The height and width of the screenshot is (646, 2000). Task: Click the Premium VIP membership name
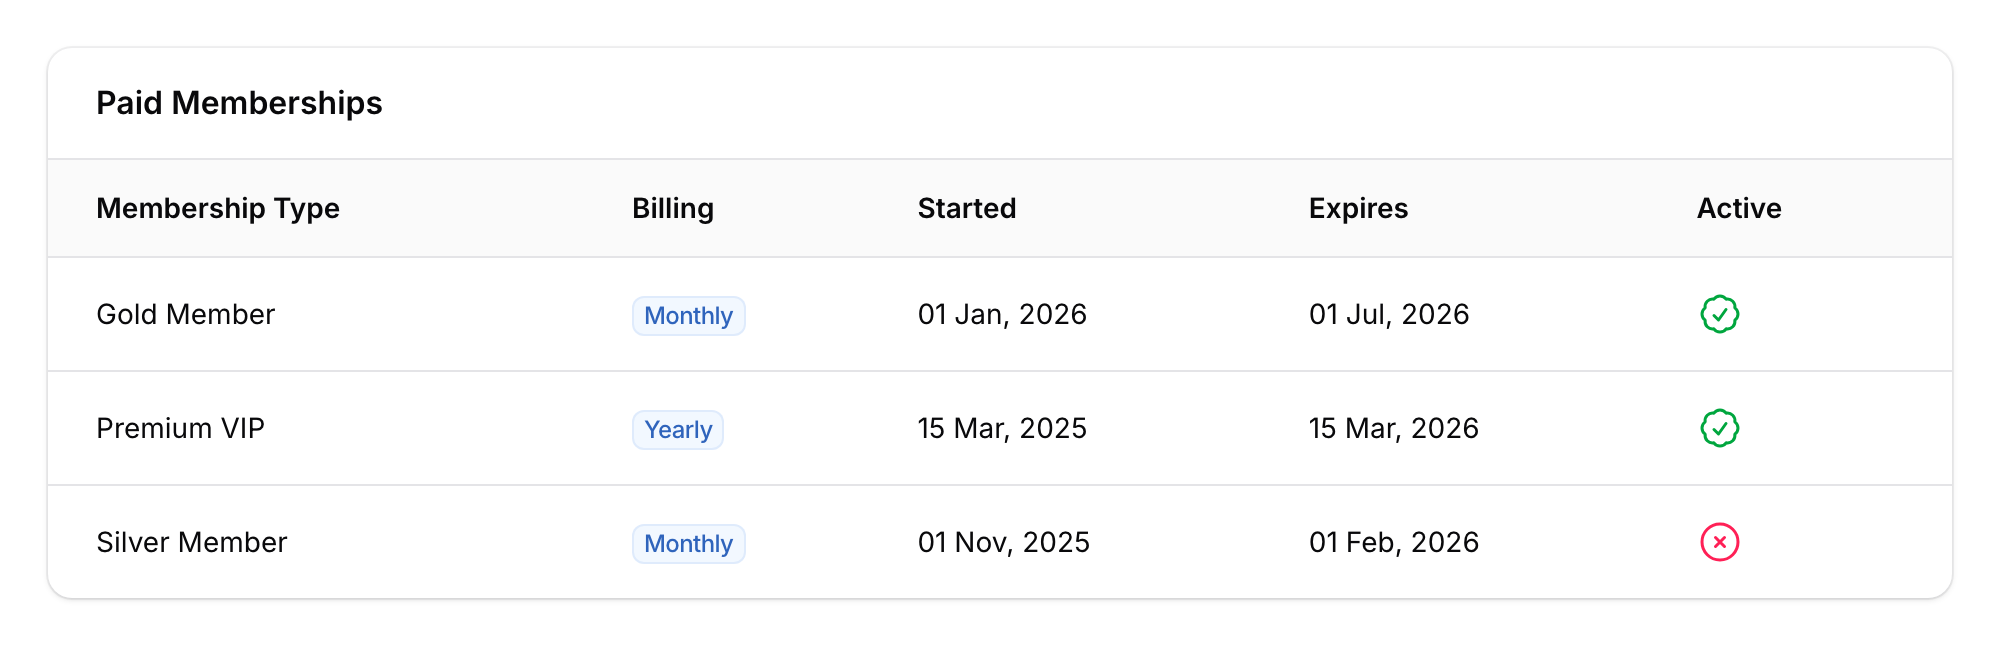pos(180,428)
